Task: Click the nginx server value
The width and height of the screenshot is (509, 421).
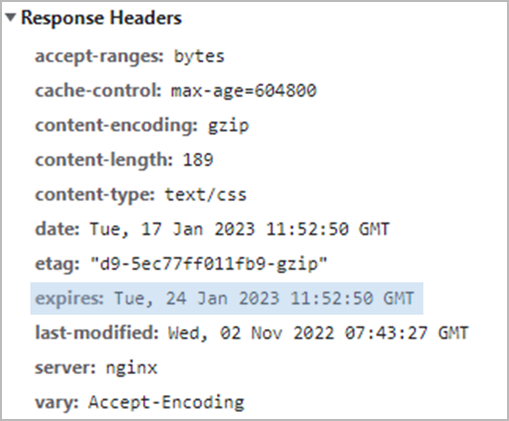Action: tap(131, 368)
